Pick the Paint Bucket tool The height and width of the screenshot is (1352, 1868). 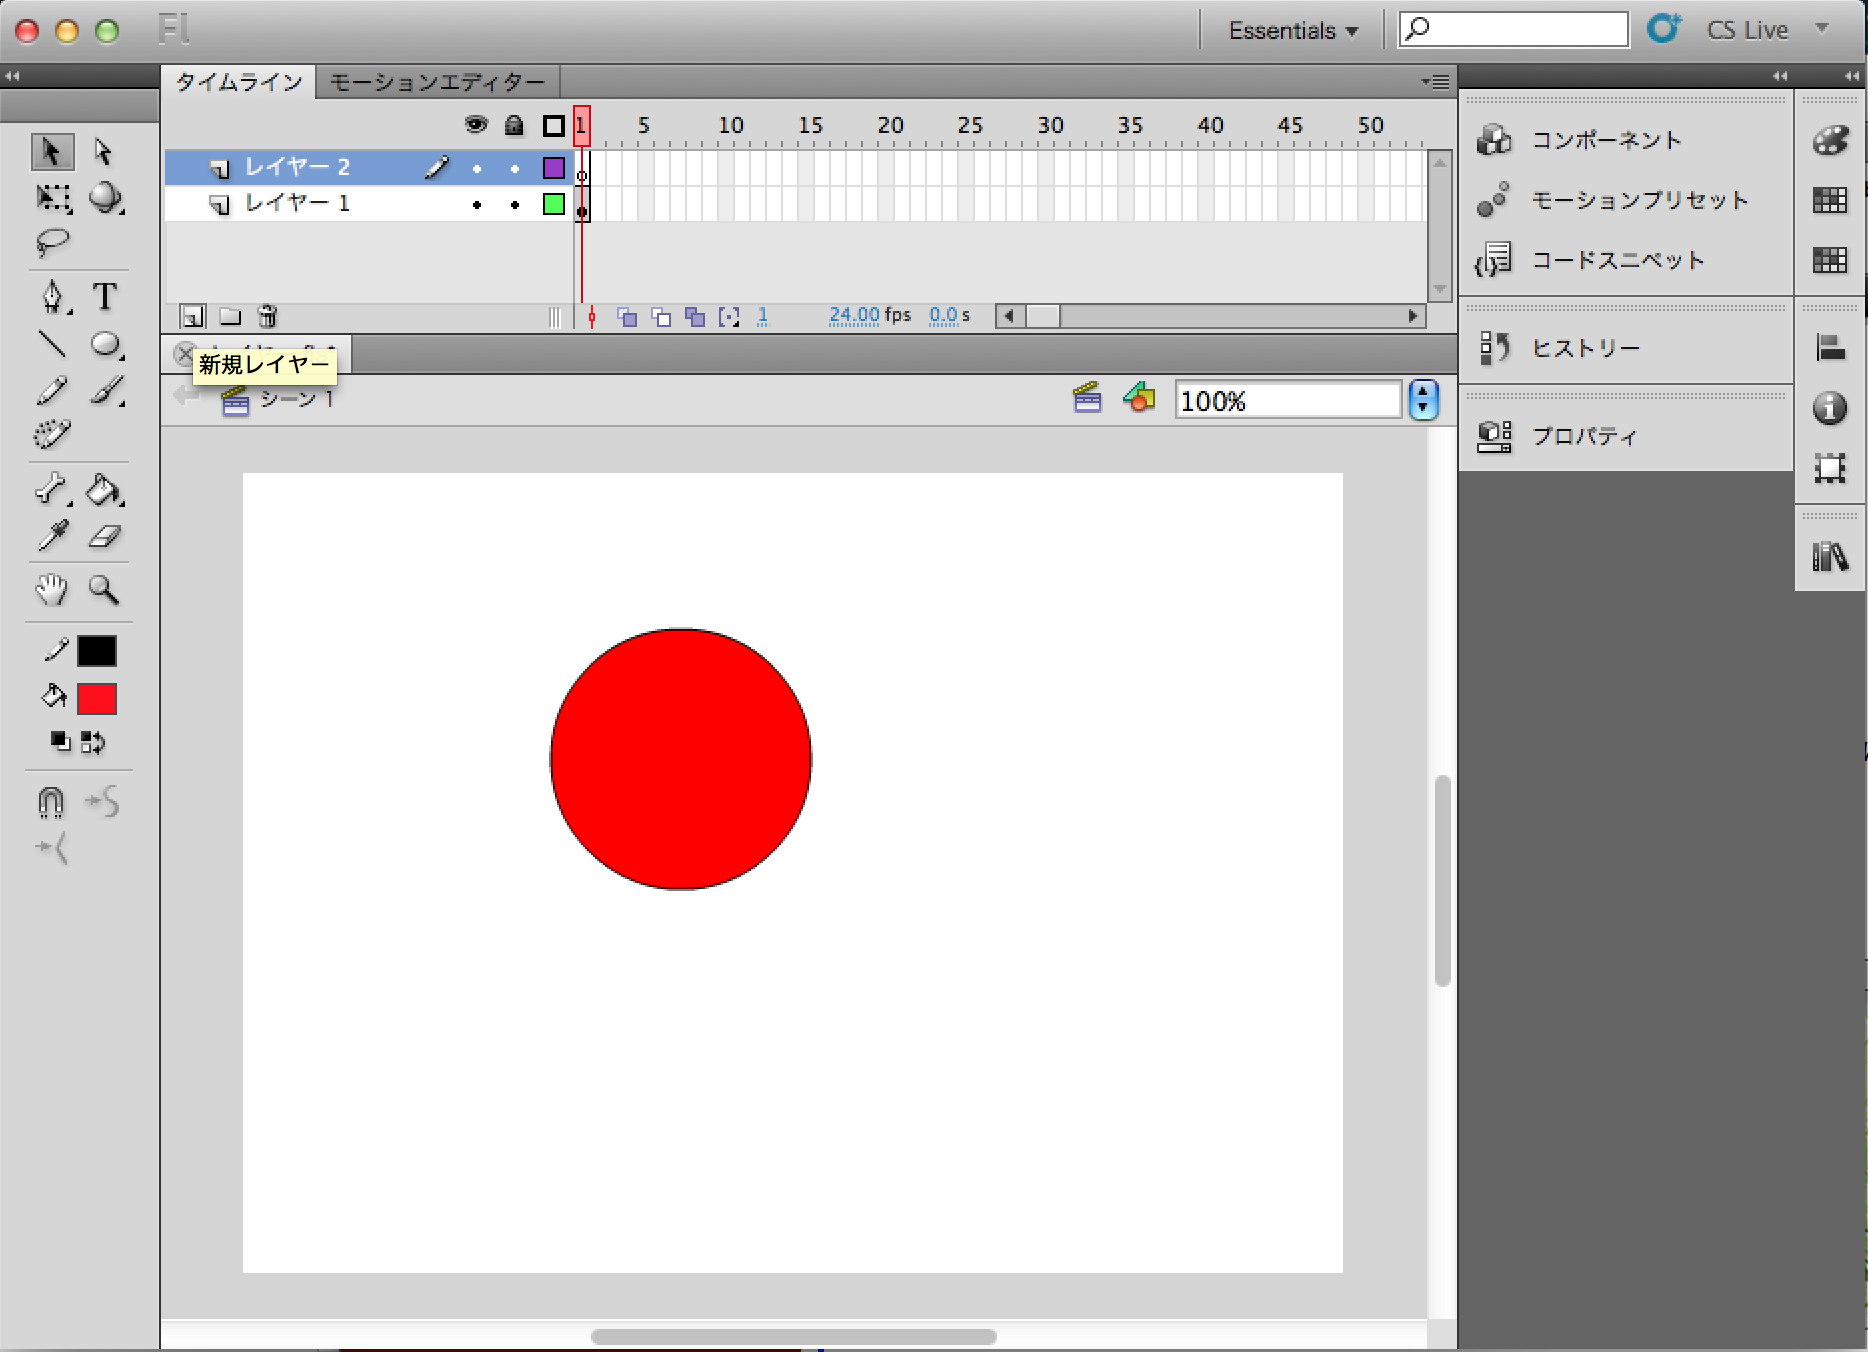click(x=104, y=490)
